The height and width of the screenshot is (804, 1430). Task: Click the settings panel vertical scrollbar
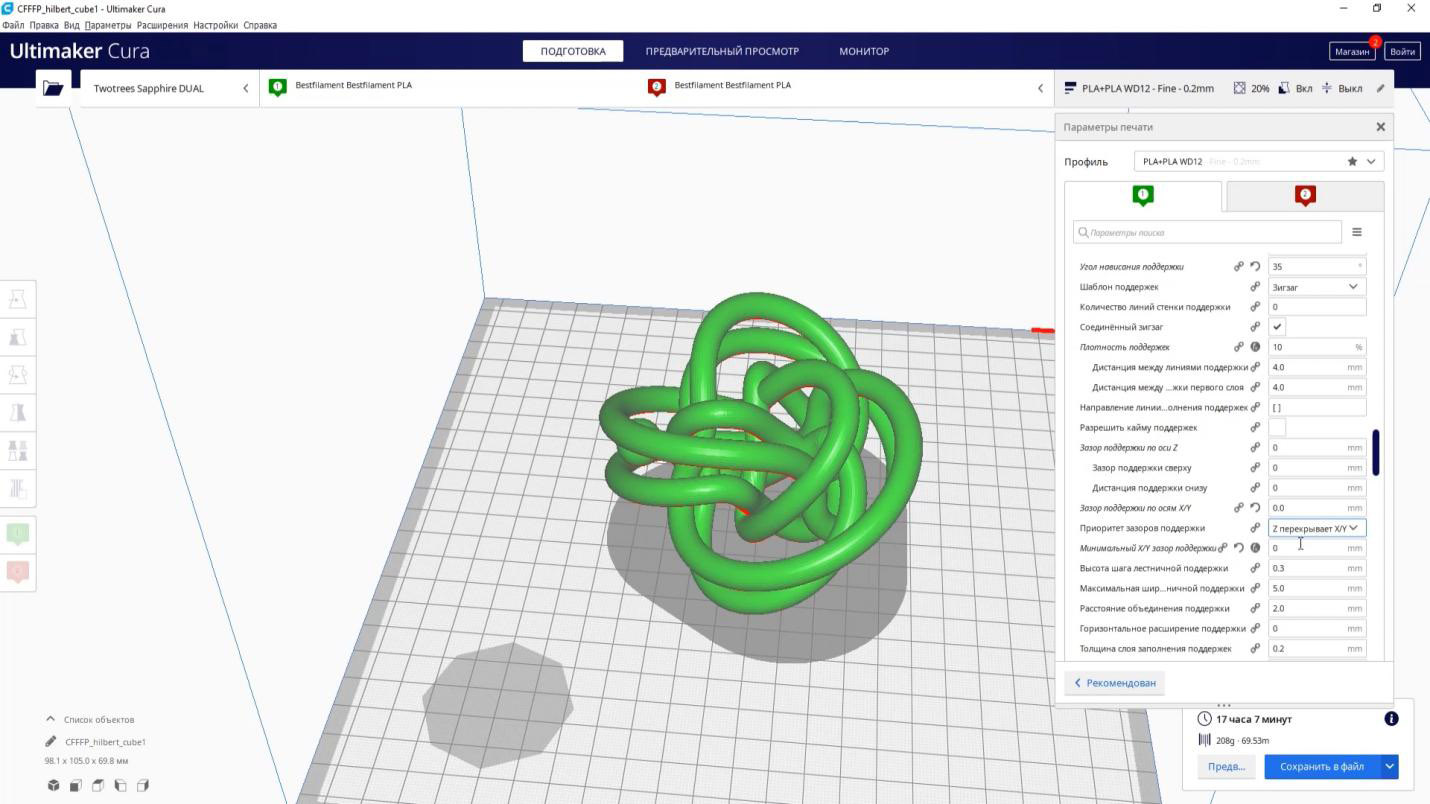pos(1376,452)
